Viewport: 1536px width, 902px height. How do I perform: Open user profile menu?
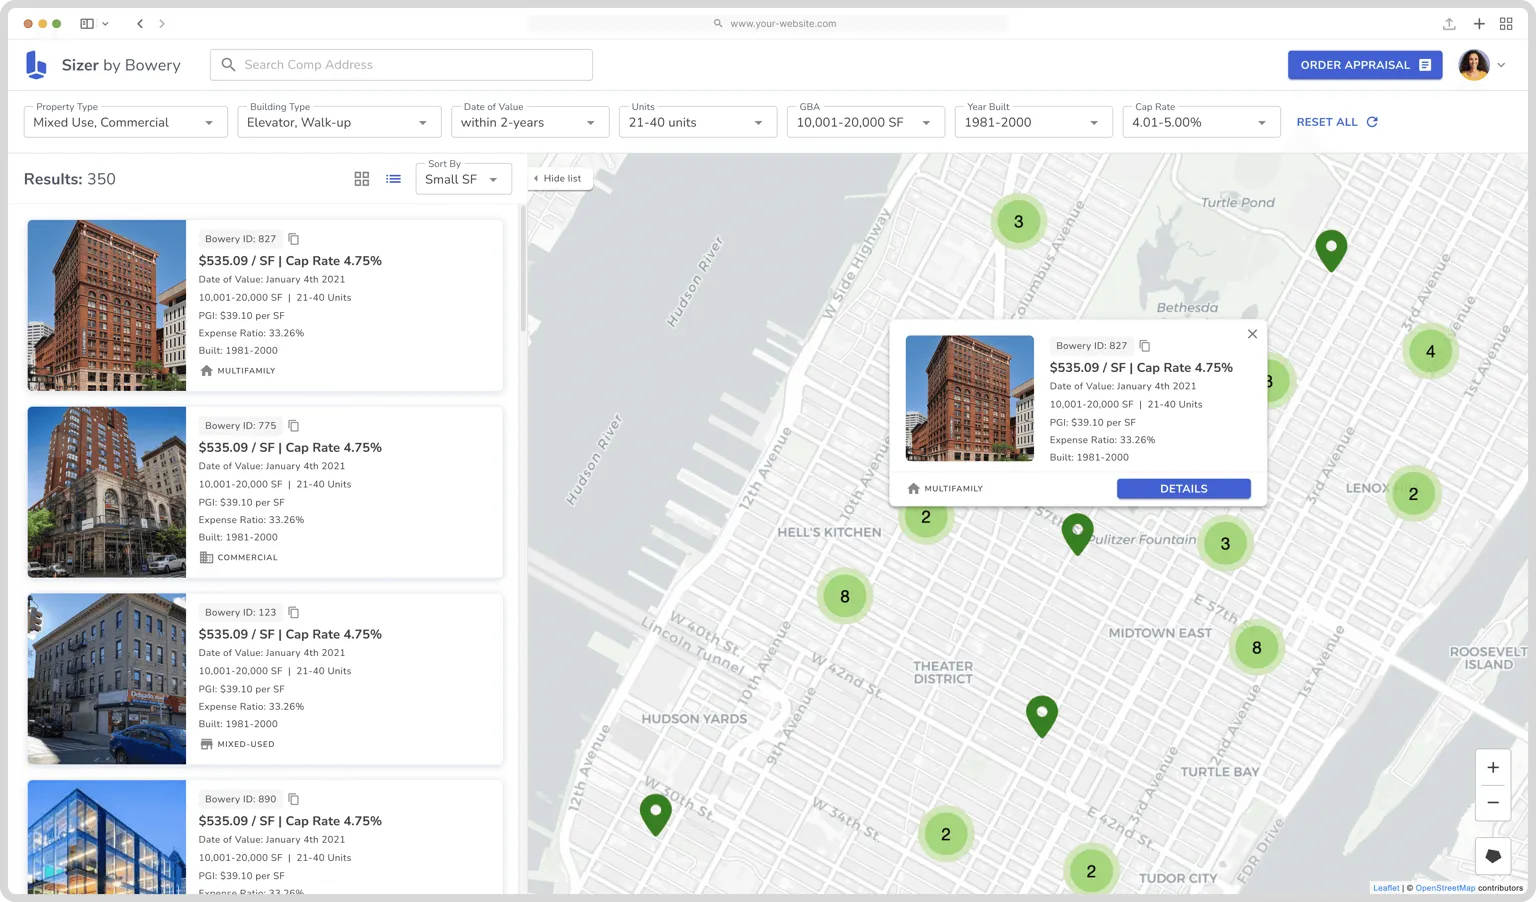pos(1482,65)
